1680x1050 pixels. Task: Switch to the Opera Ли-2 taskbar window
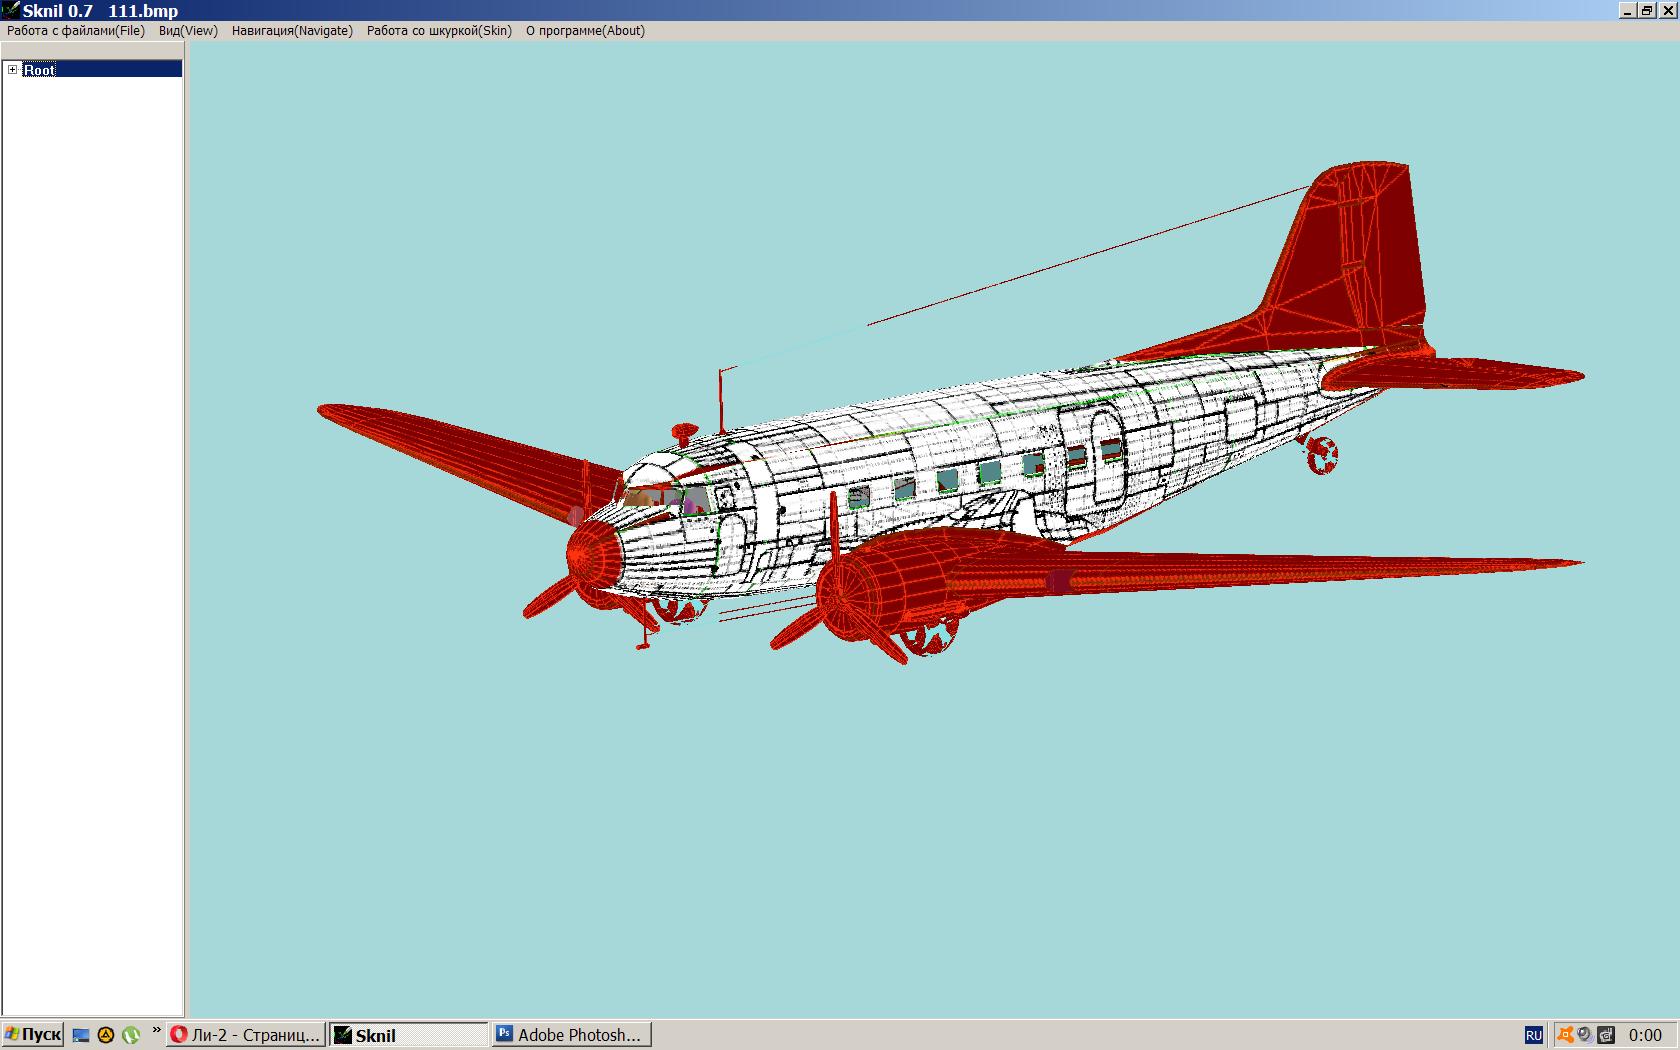246,1035
